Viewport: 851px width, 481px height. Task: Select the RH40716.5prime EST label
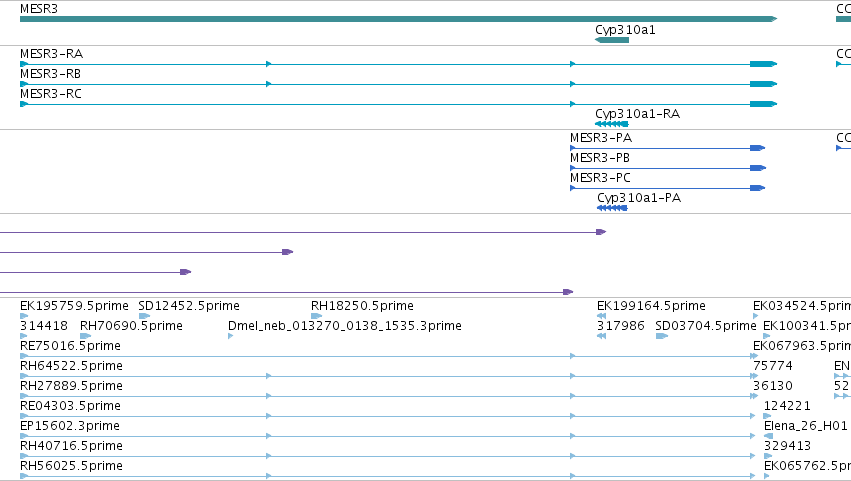[71, 447]
